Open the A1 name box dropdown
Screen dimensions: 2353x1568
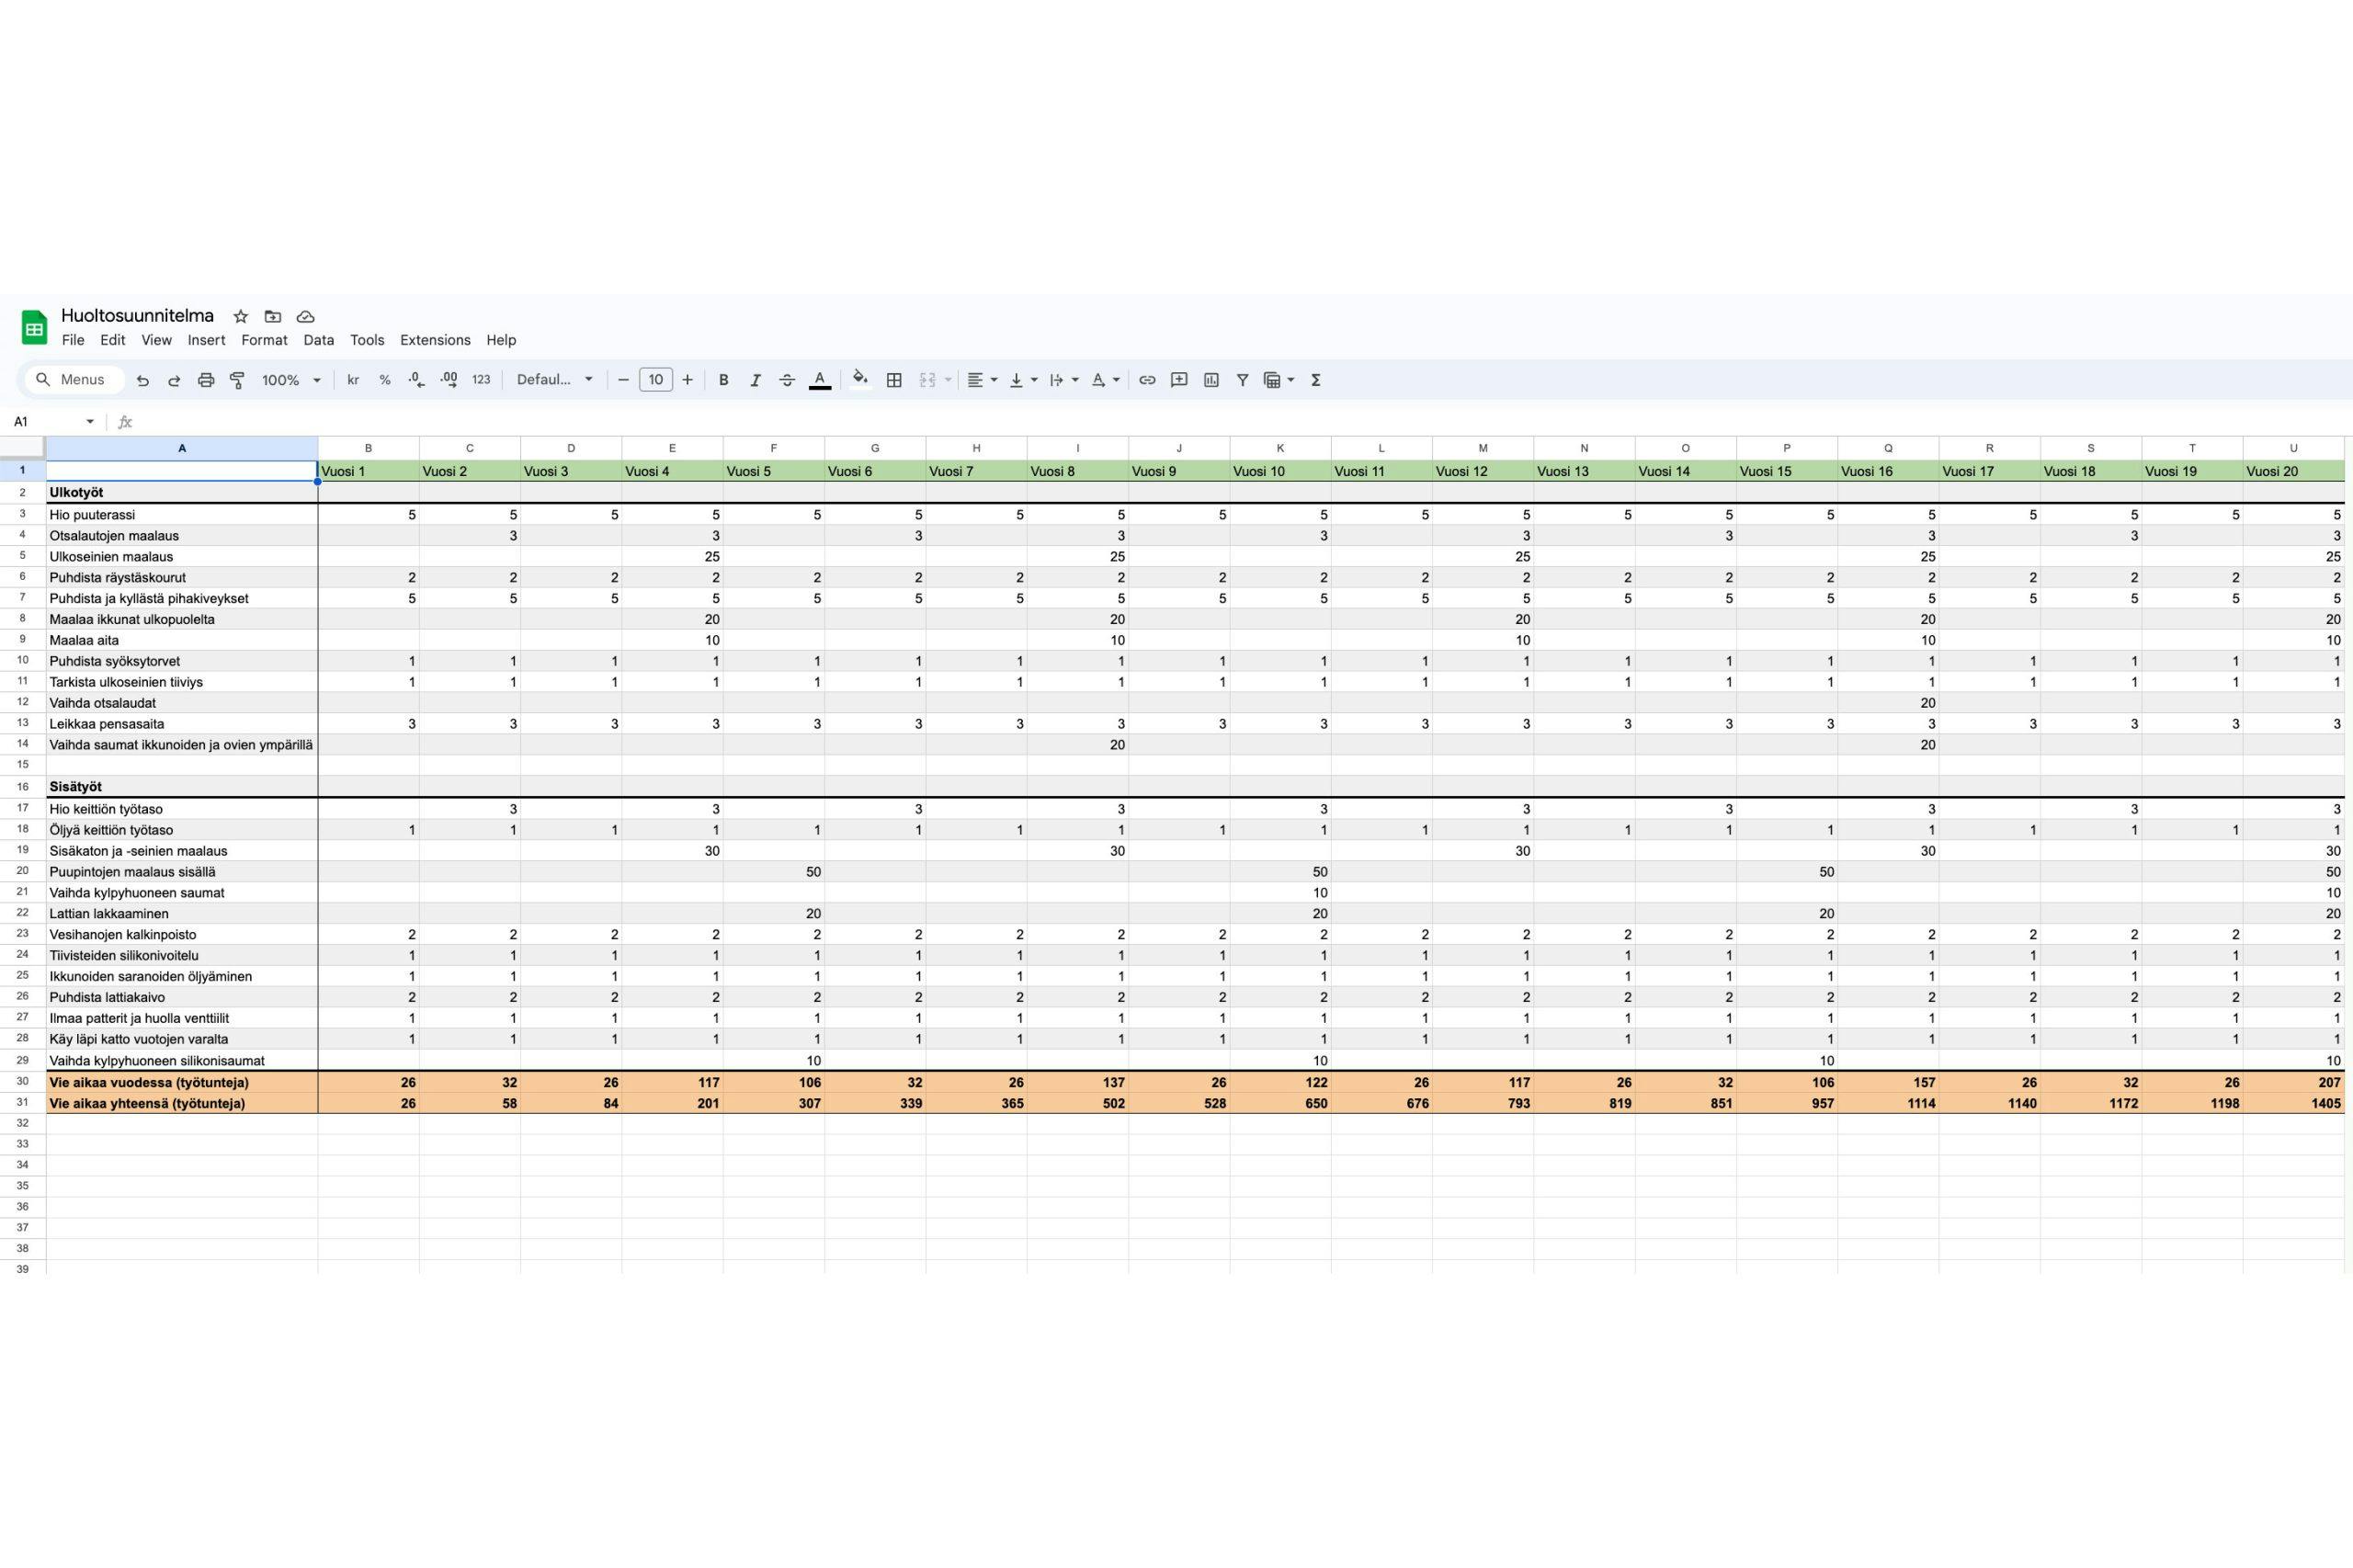click(90, 422)
